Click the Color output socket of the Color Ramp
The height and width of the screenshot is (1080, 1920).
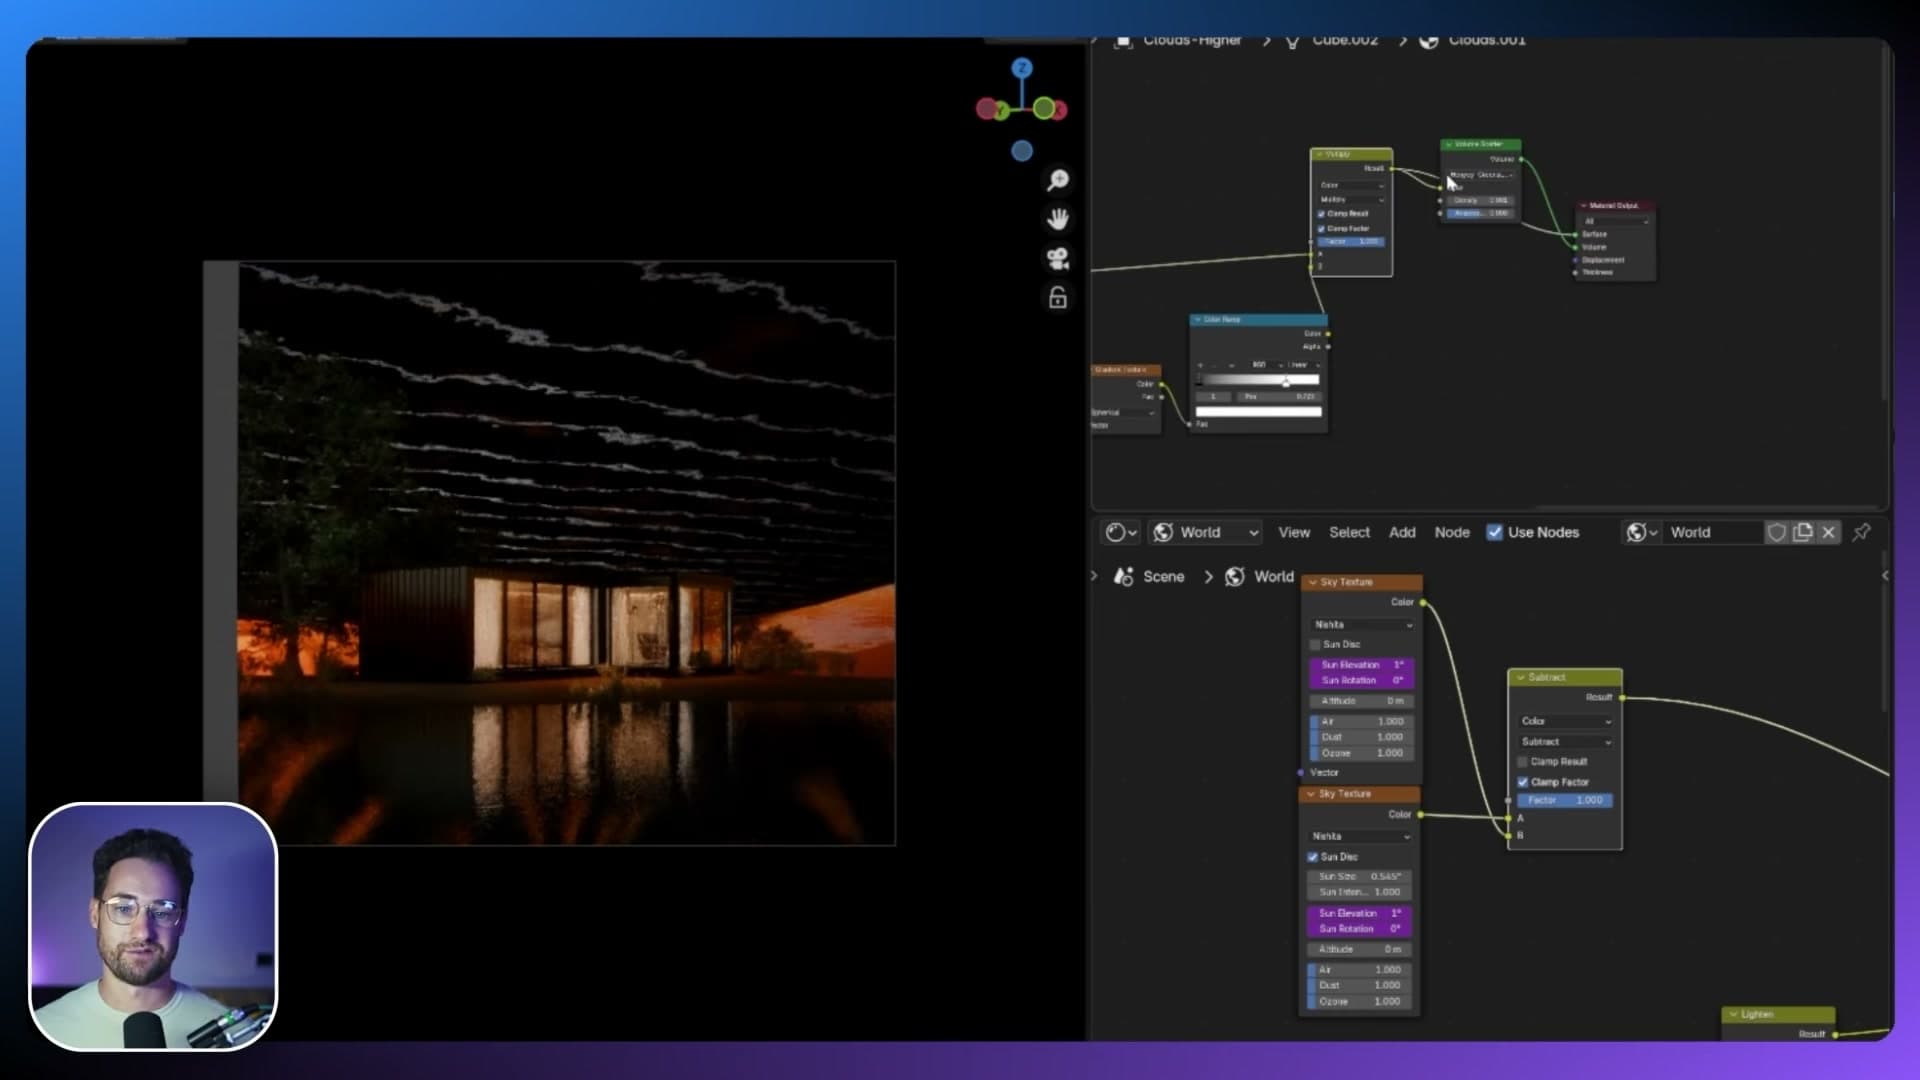1328,333
